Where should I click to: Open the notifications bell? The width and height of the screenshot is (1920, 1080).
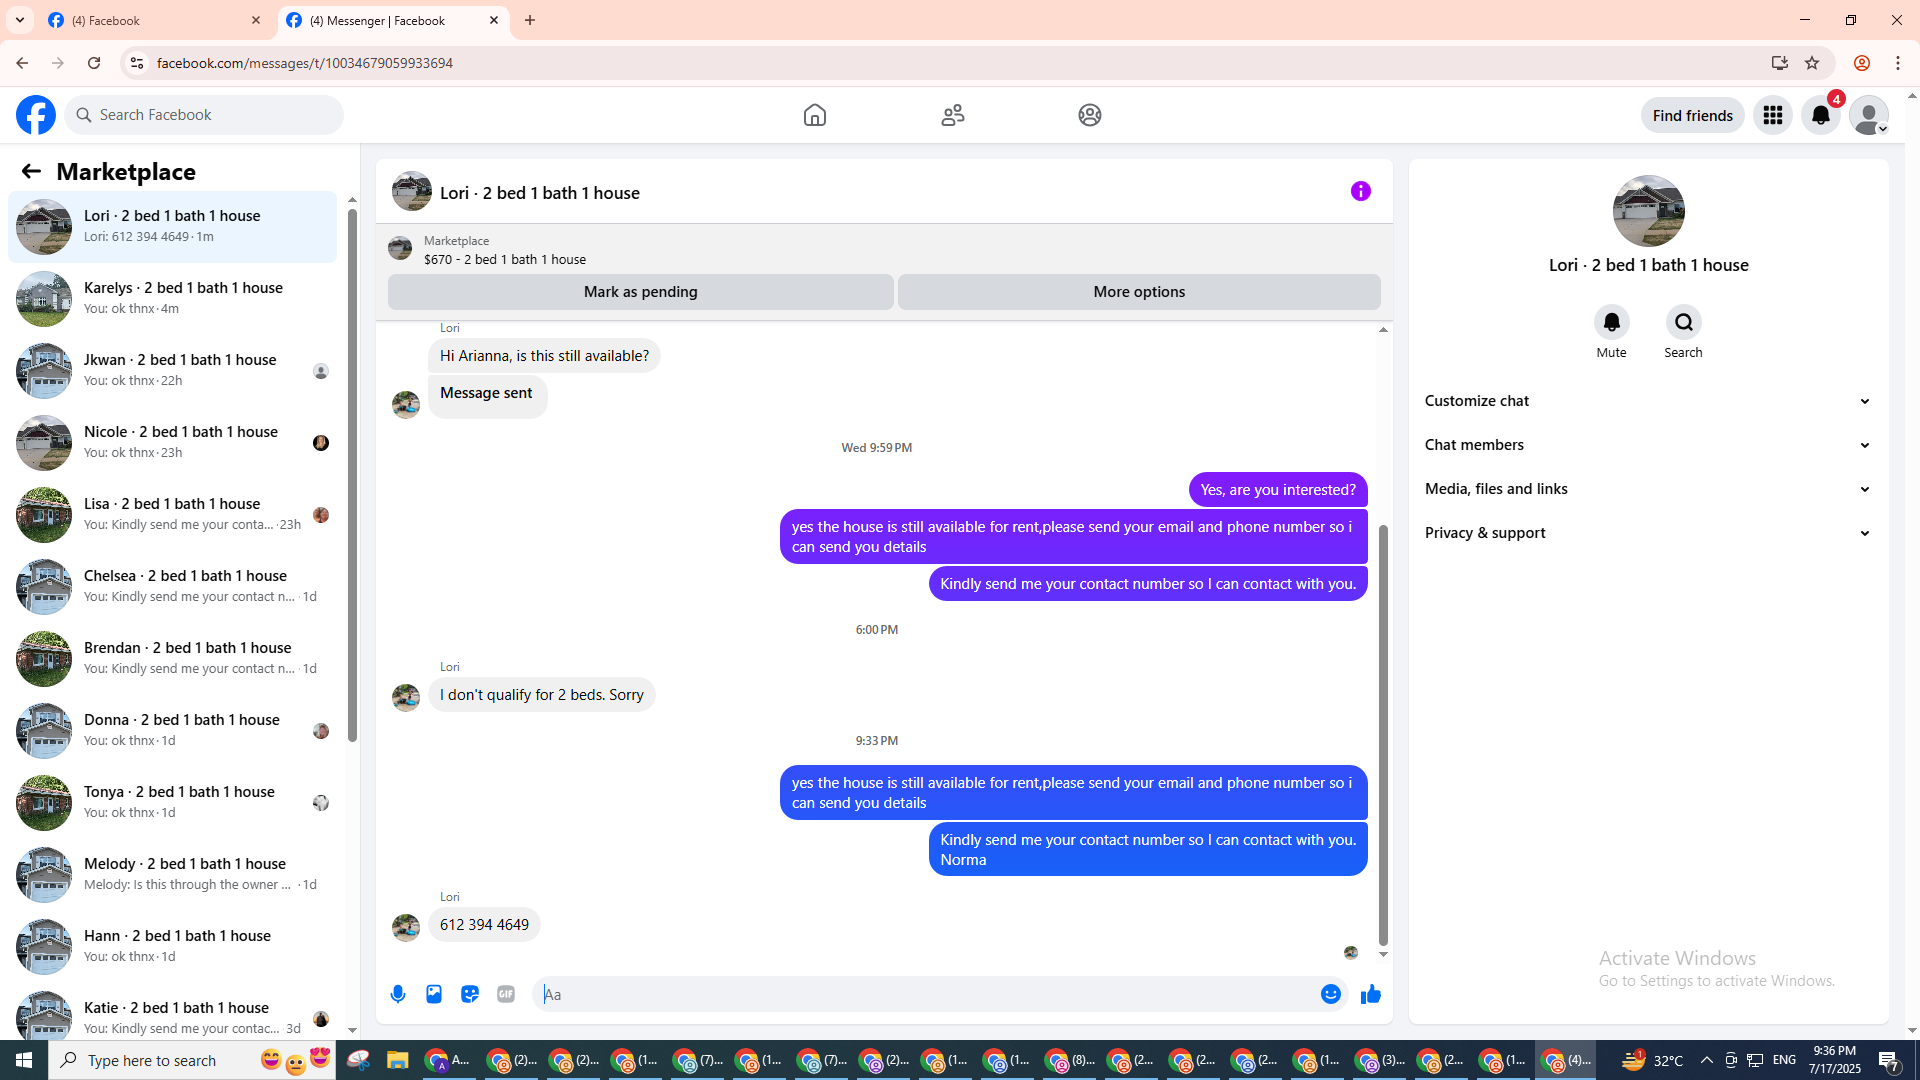coord(1821,115)
